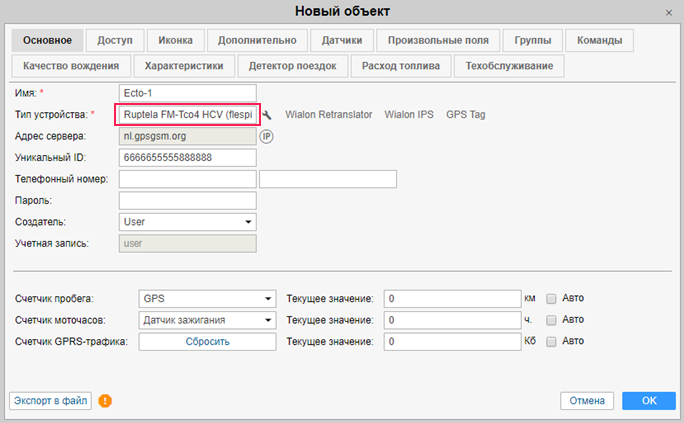Open the Счетчик пробега GPS dropdown

pyautogui.click(x=207, y=298)
